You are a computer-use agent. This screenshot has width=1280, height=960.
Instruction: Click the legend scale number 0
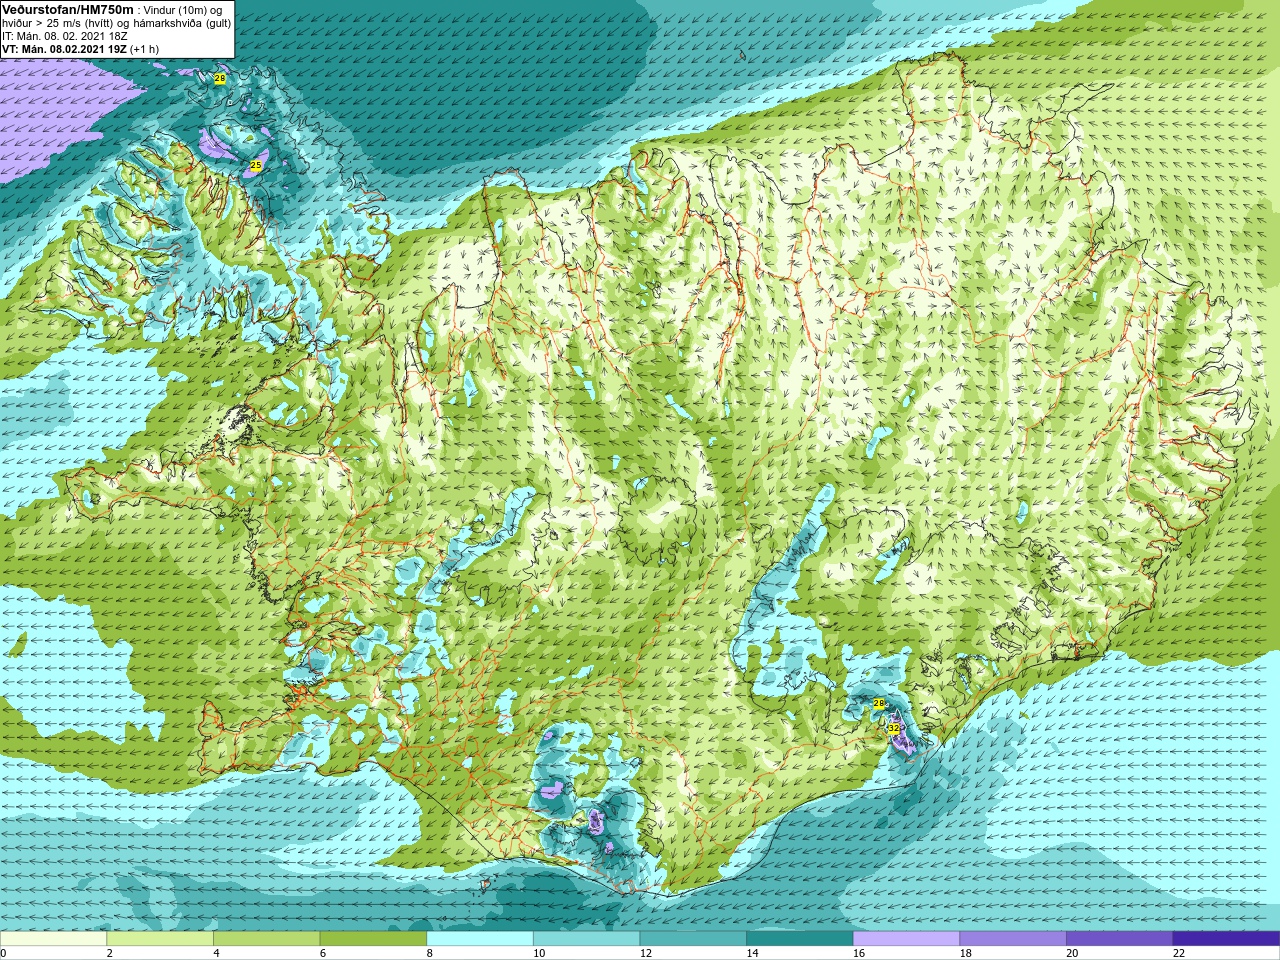pyautogui.click(x=3, y=953)
